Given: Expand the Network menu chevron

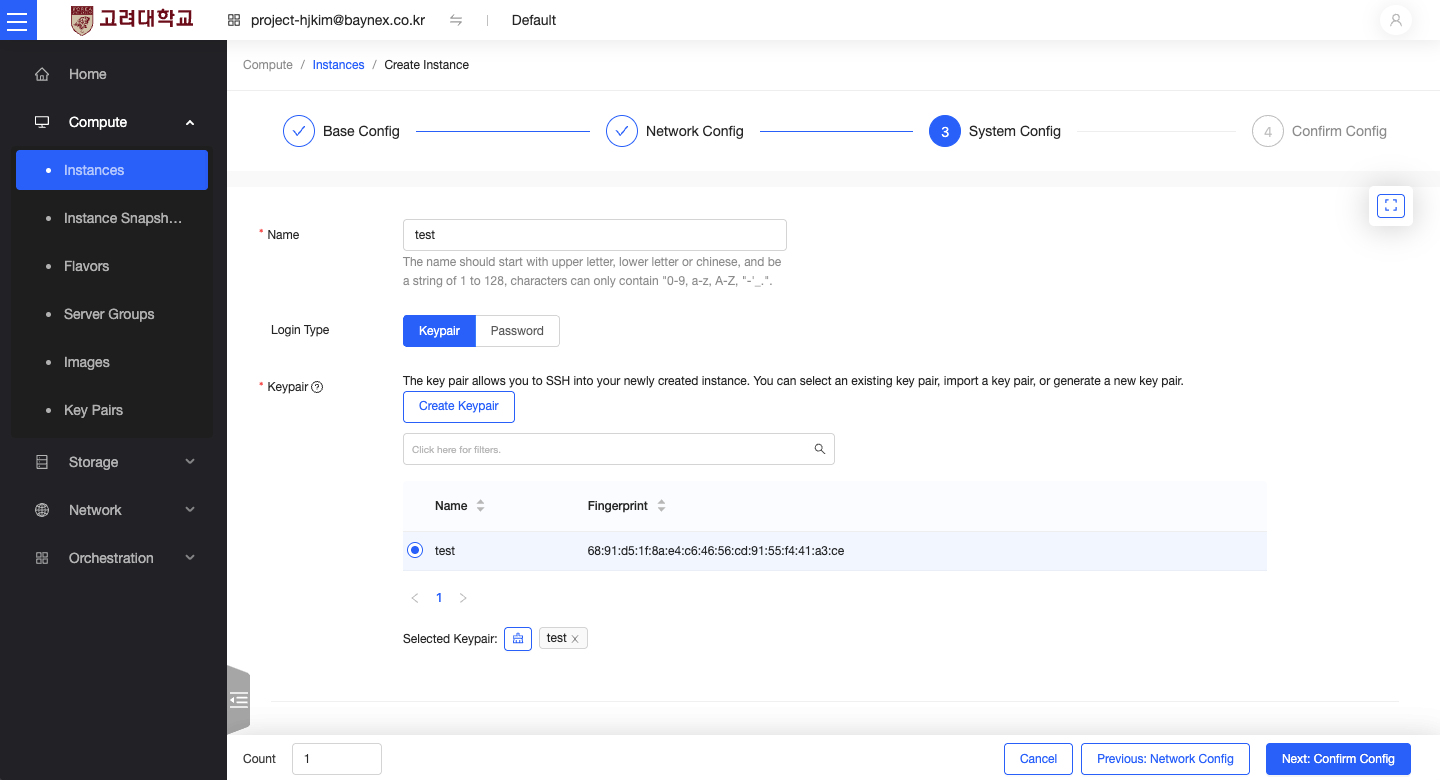Looking at the screenshot, I should click(190, 510).
